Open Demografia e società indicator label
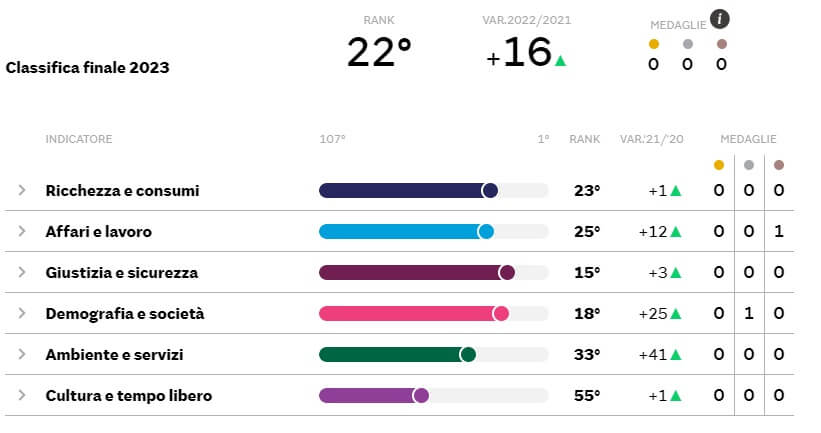Screen dimensions: 821x433 pyautogui.click(x=125, y=313)
